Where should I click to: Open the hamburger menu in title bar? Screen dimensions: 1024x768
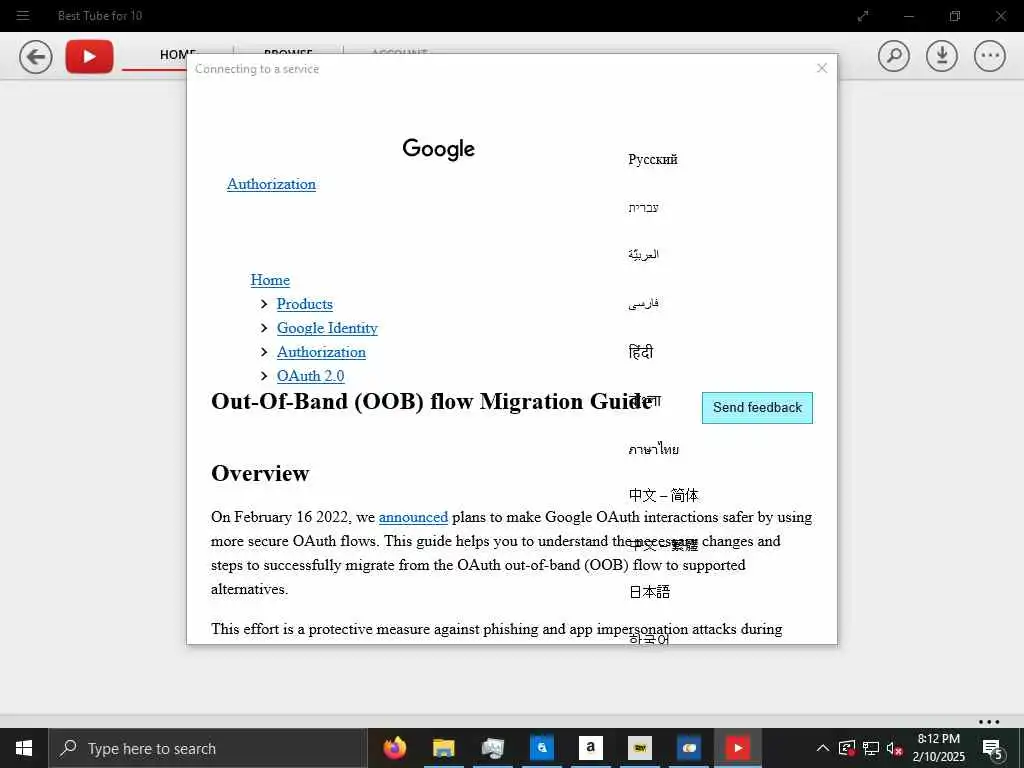pos(23,15)
